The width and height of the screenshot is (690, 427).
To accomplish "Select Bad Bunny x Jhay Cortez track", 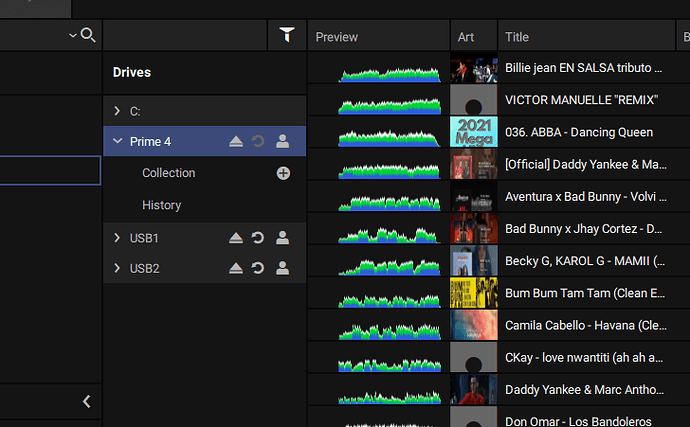I will pyautogui.click(x=584, y=228).
